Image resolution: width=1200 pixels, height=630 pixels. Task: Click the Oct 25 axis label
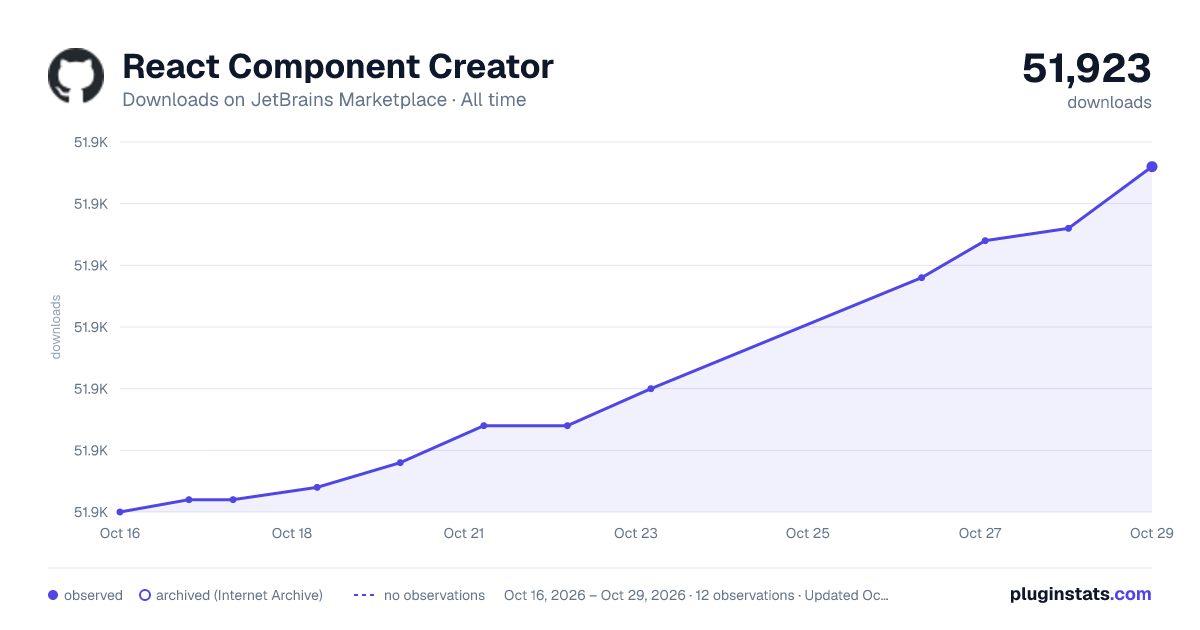click(808, 533)
